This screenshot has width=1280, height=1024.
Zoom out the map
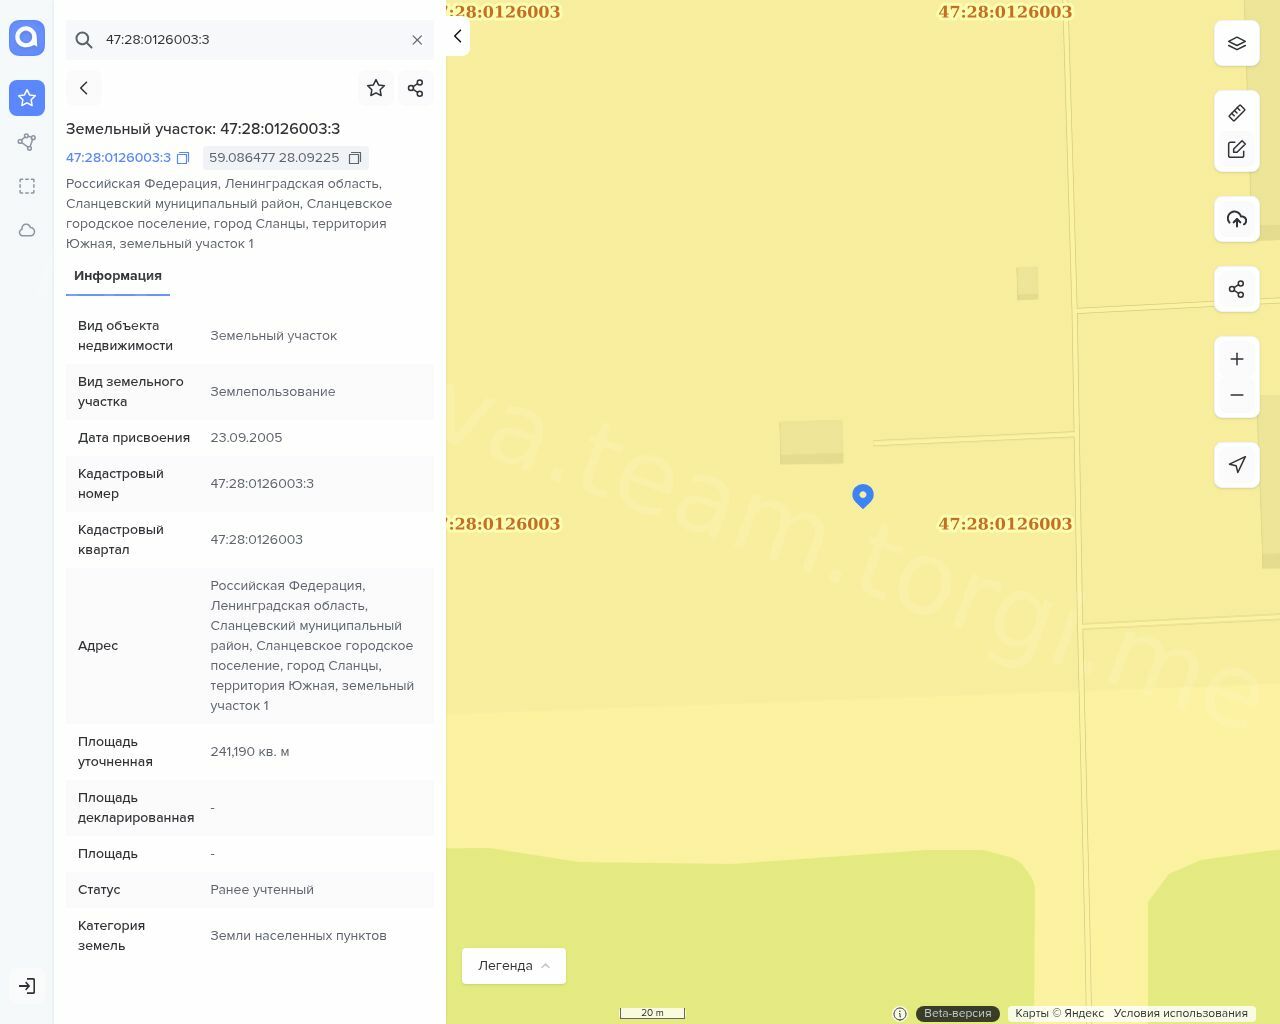tap(1236, 395)
